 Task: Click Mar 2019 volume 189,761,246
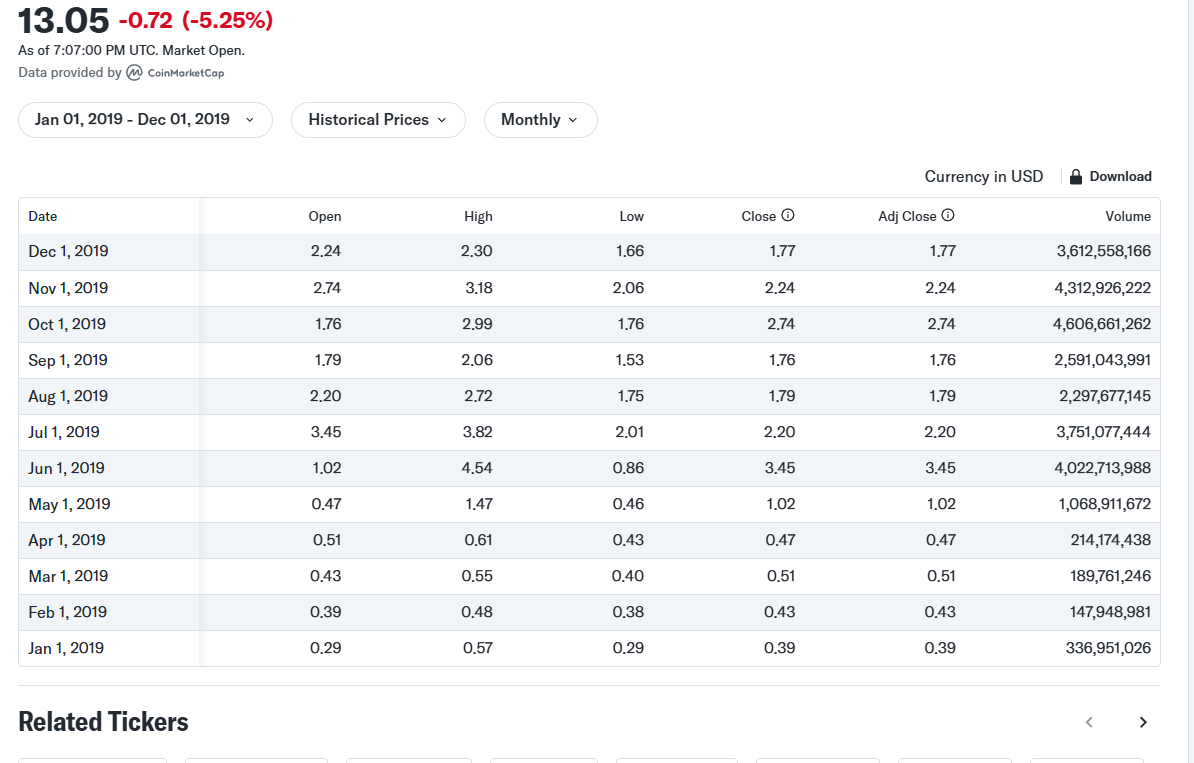(x=1111, y=576)
